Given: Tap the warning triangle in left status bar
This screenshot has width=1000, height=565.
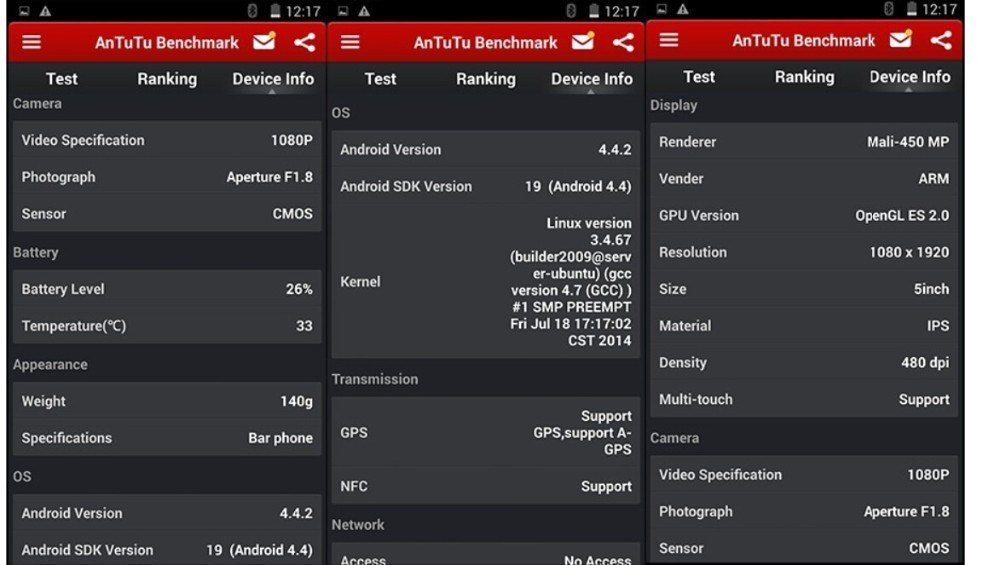Looking at the screenshot, I should (x=46, y=11).
